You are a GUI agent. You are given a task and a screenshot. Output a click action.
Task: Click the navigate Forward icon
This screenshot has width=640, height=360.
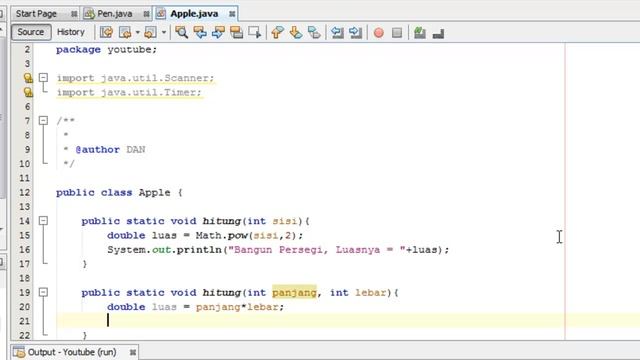[x=151, y=32]
